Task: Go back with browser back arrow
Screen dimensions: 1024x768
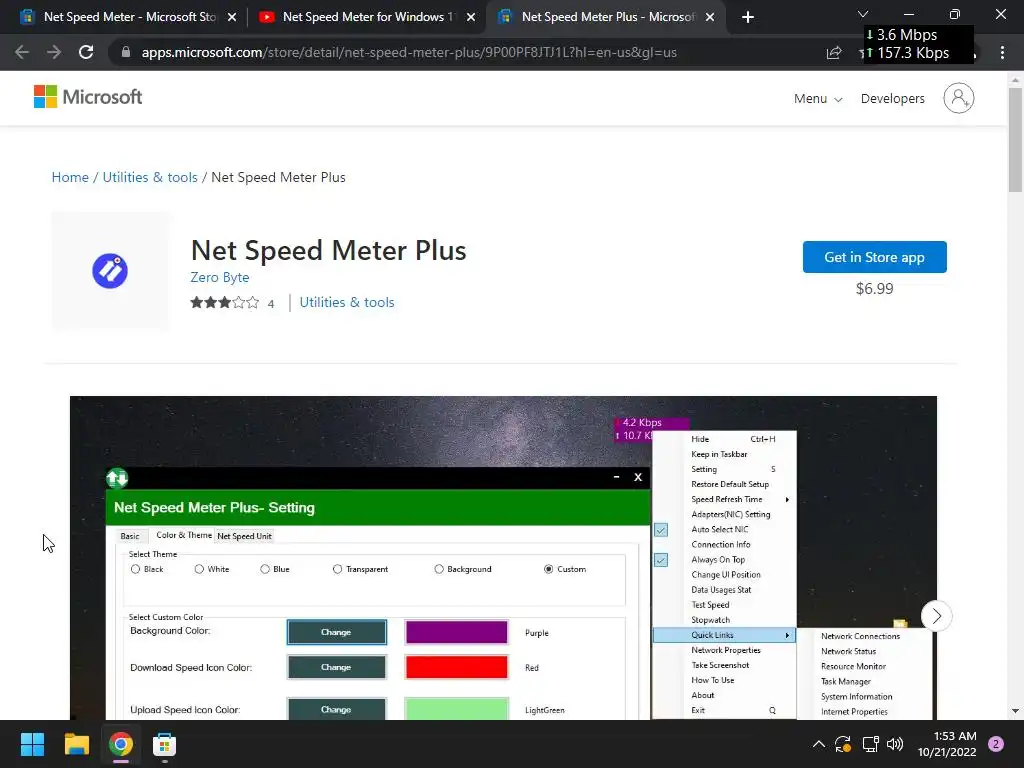Action: point(22,52)
